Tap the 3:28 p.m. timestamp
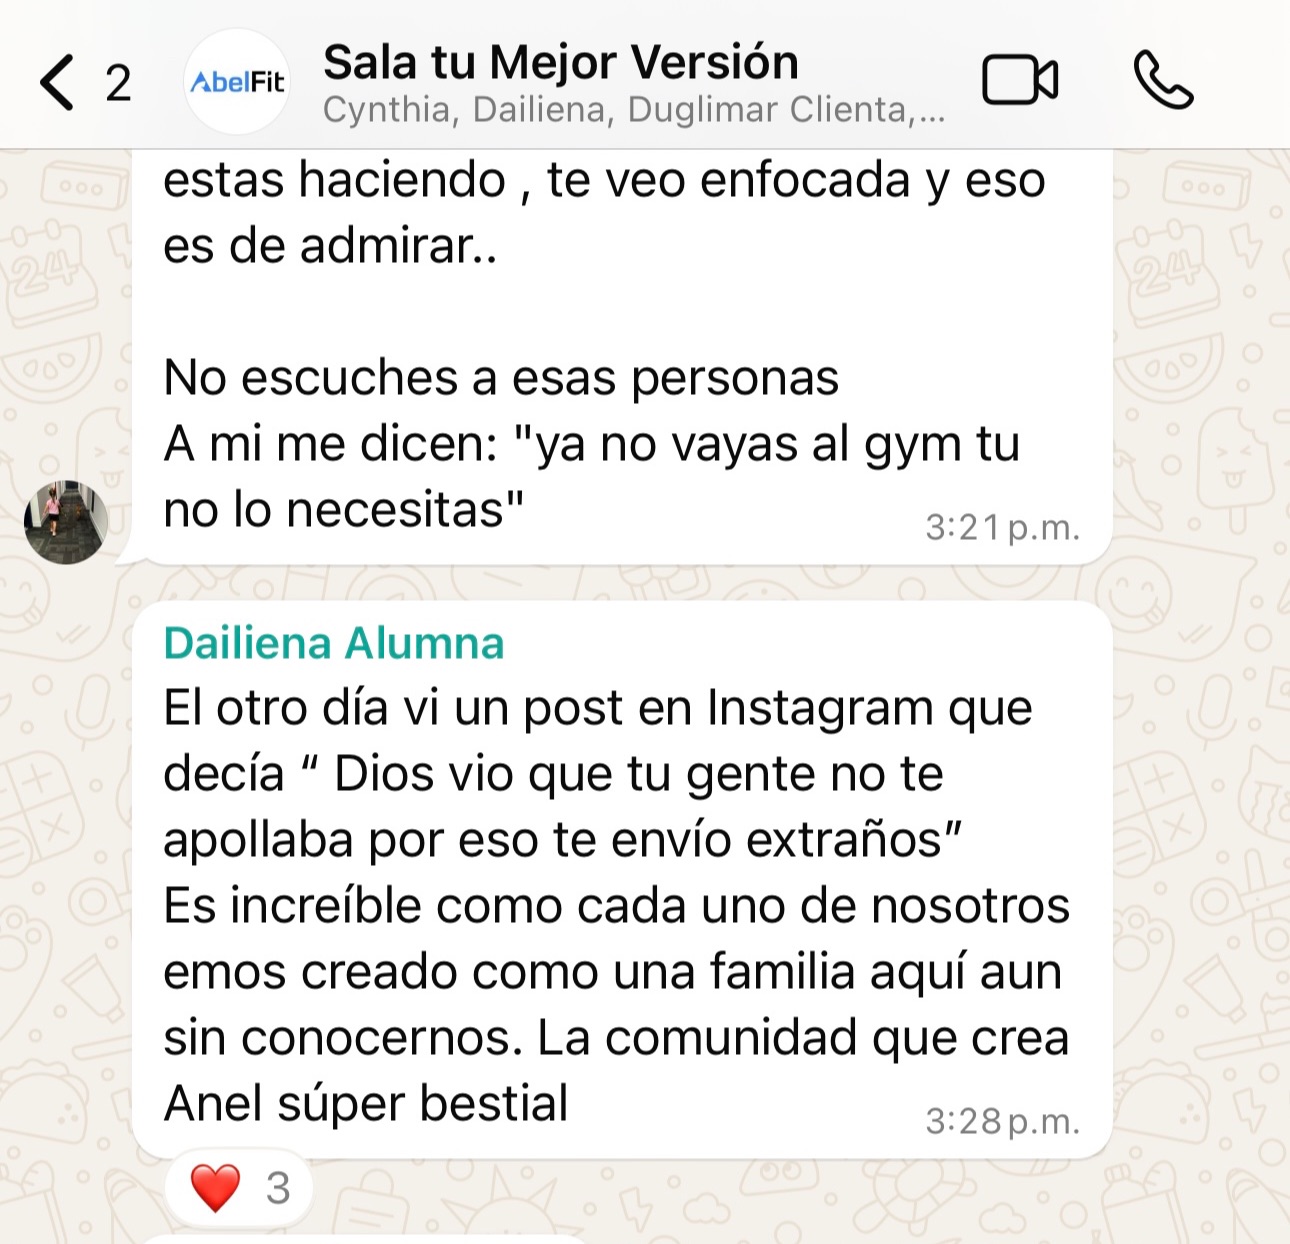Screen dimensions: 1290x1244 (1002, 1121)
